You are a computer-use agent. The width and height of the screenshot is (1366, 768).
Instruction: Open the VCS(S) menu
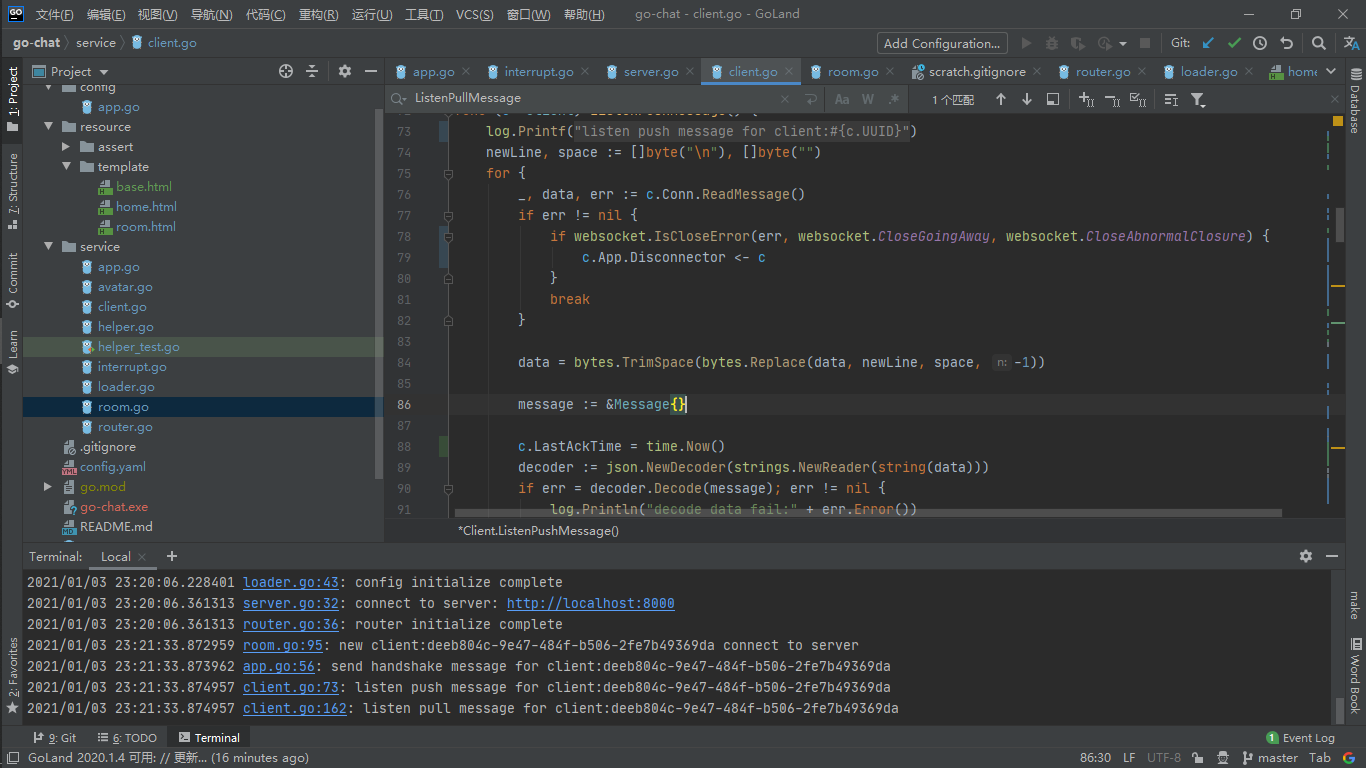click(x=474, y=15)
